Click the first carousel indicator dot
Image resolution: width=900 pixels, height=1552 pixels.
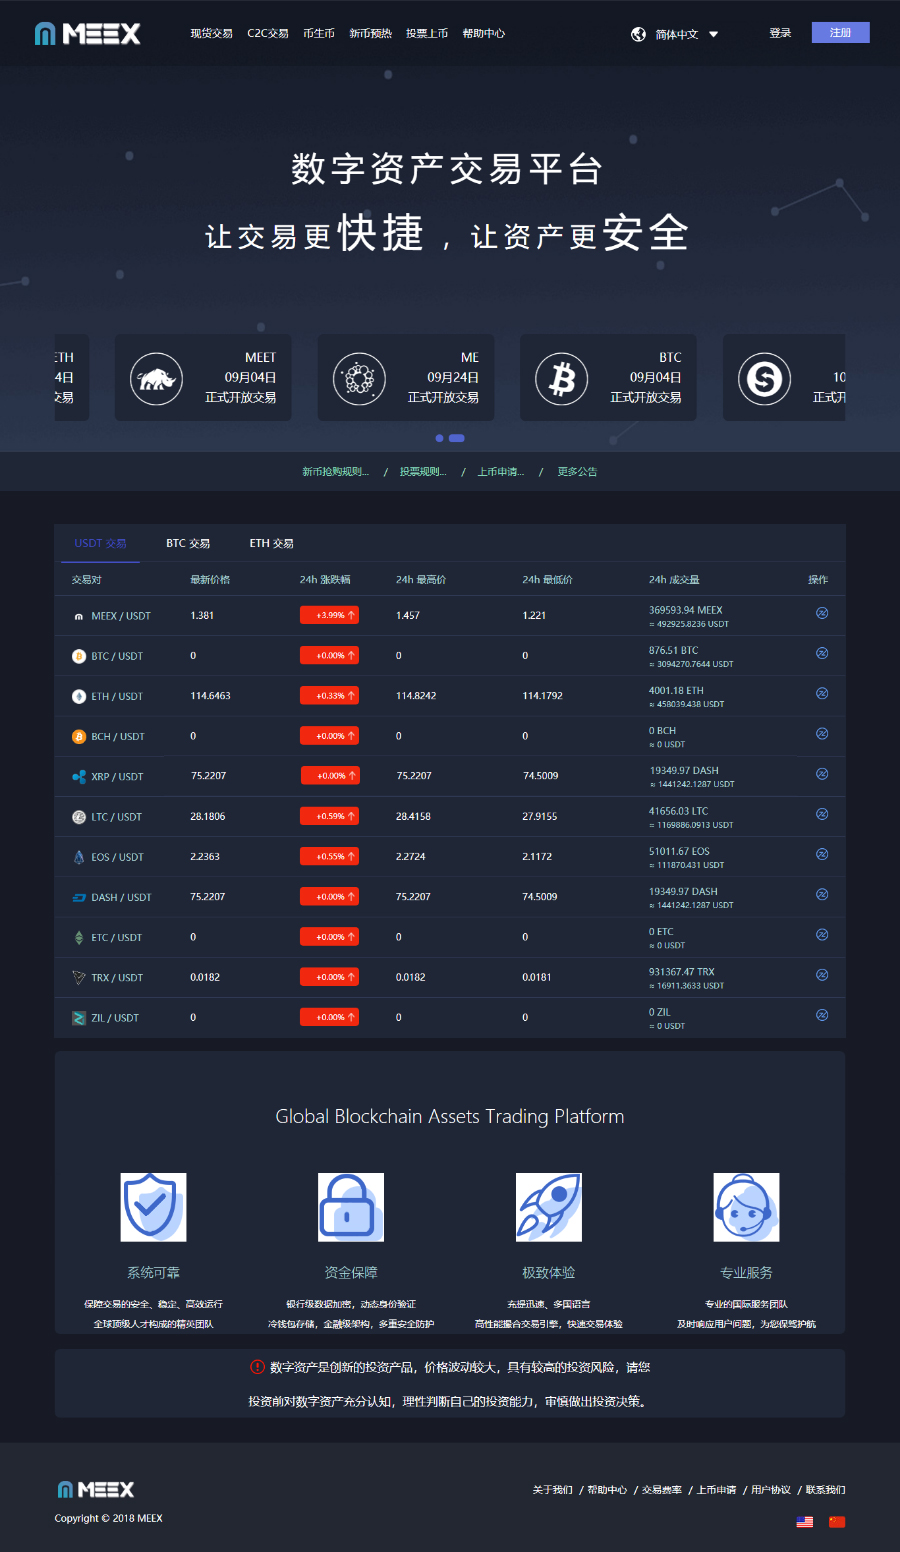(439, 438)
